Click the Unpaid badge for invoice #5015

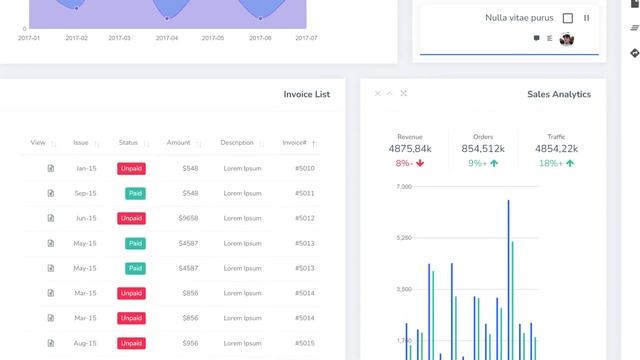[131, 343]
